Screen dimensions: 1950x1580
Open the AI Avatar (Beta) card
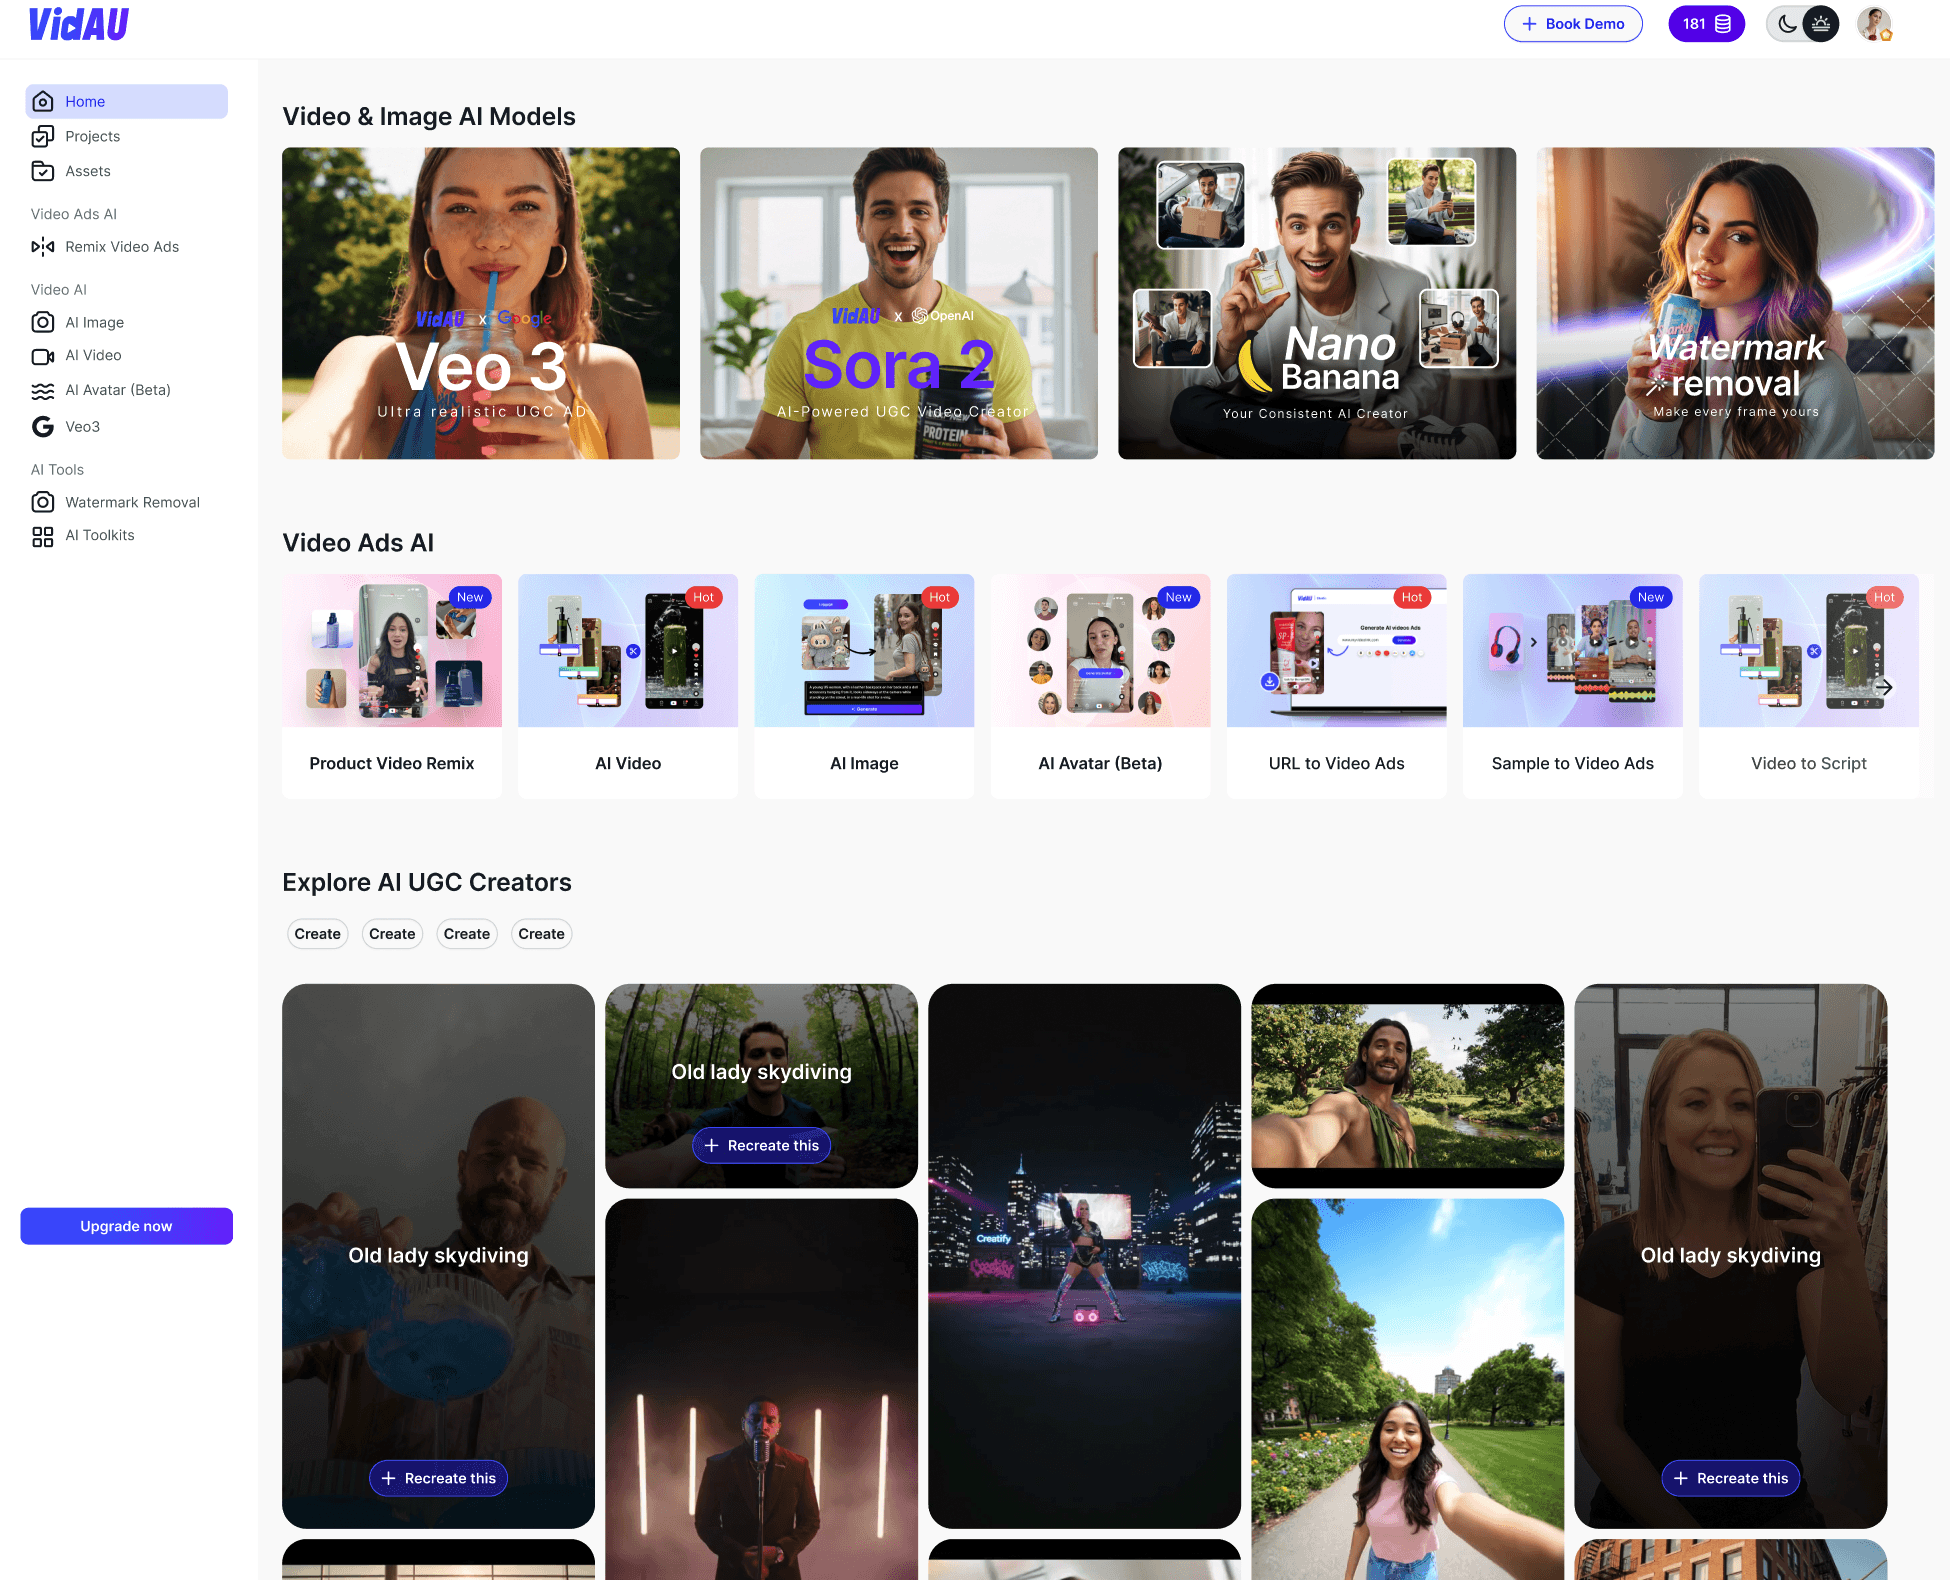(x=1100, y=686)
